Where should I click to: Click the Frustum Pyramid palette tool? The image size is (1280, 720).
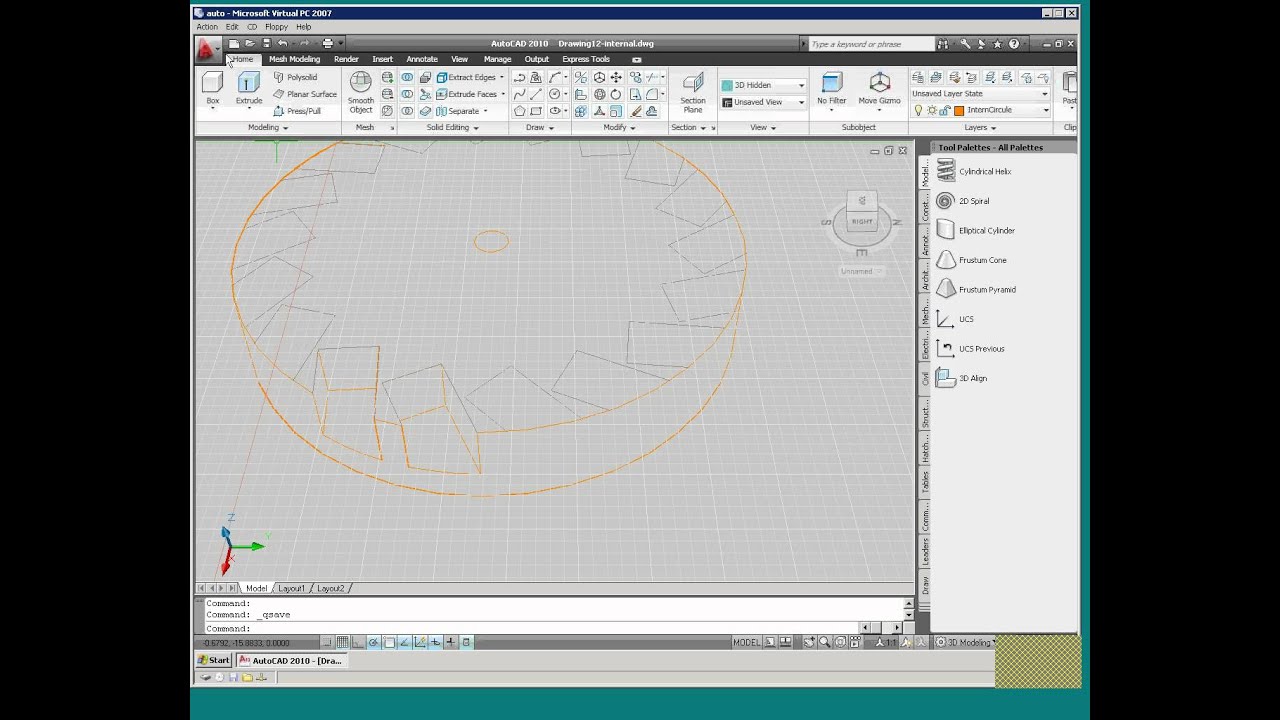click(x=976, y=289)
